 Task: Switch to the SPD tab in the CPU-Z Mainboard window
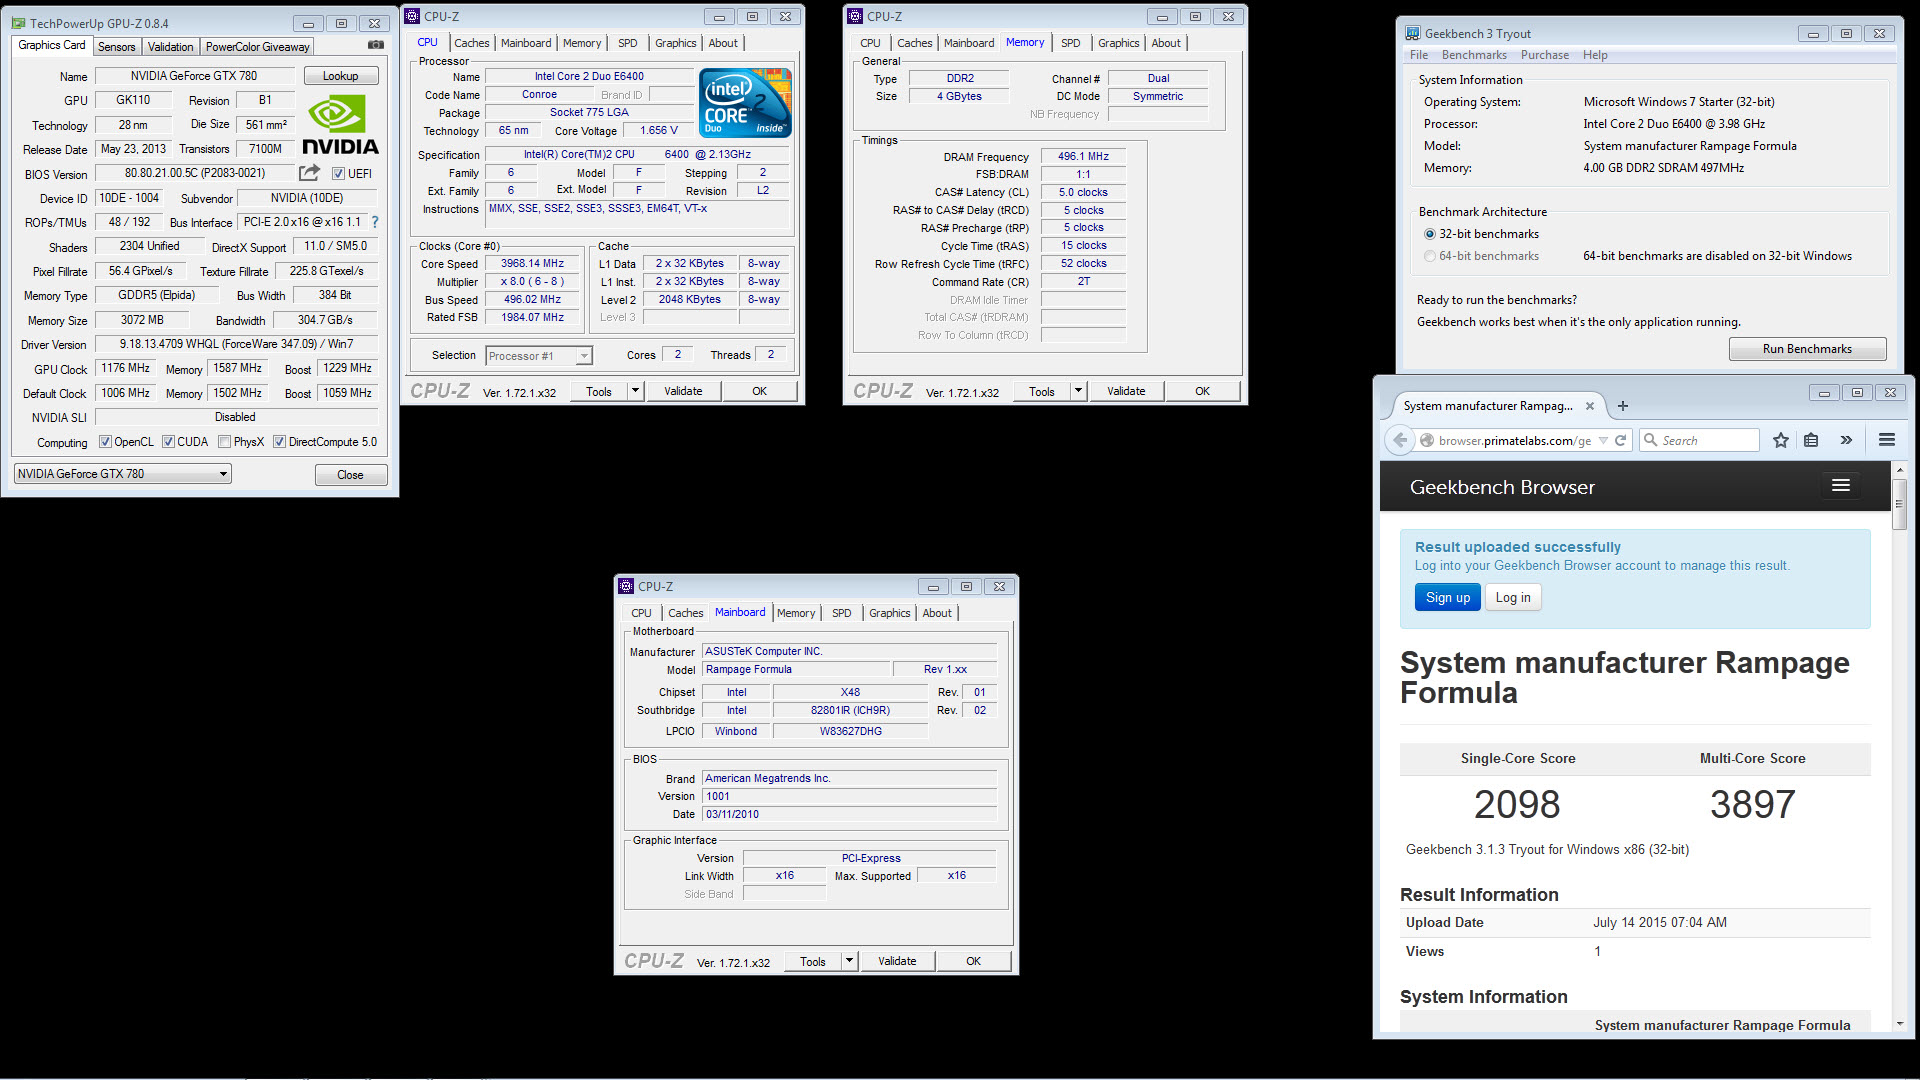point(842,613)
